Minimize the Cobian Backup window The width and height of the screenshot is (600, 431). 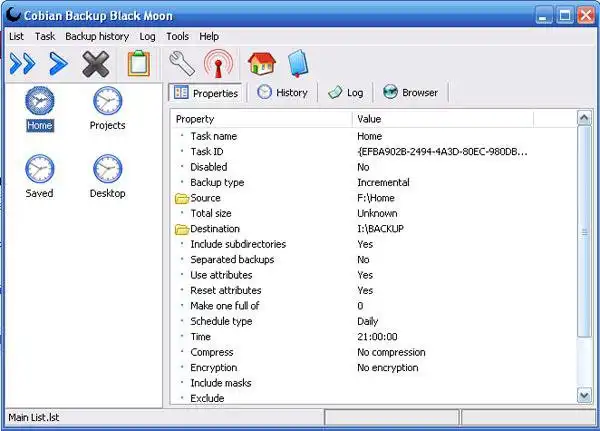(x=543, y=15)
